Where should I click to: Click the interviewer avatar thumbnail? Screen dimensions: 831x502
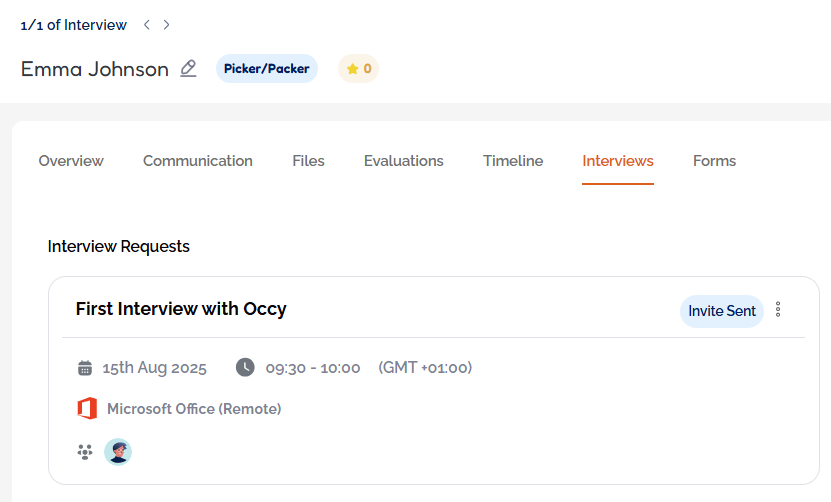point(118,452)
